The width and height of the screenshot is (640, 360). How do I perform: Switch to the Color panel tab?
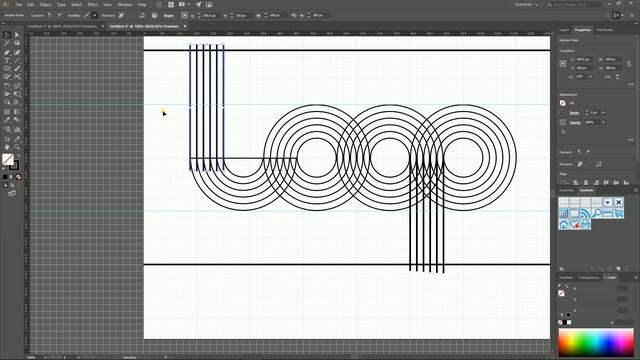[610, 278]
